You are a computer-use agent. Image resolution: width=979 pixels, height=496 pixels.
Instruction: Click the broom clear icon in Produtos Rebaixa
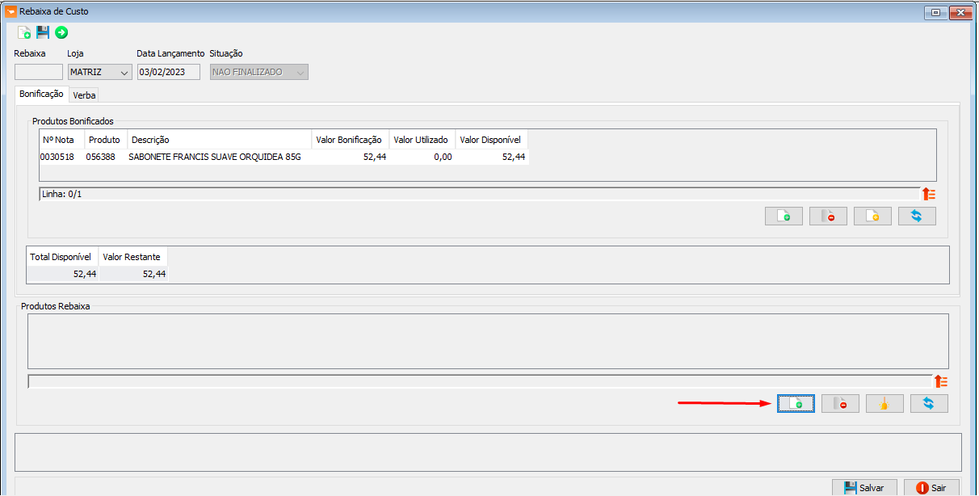[885, 404]
